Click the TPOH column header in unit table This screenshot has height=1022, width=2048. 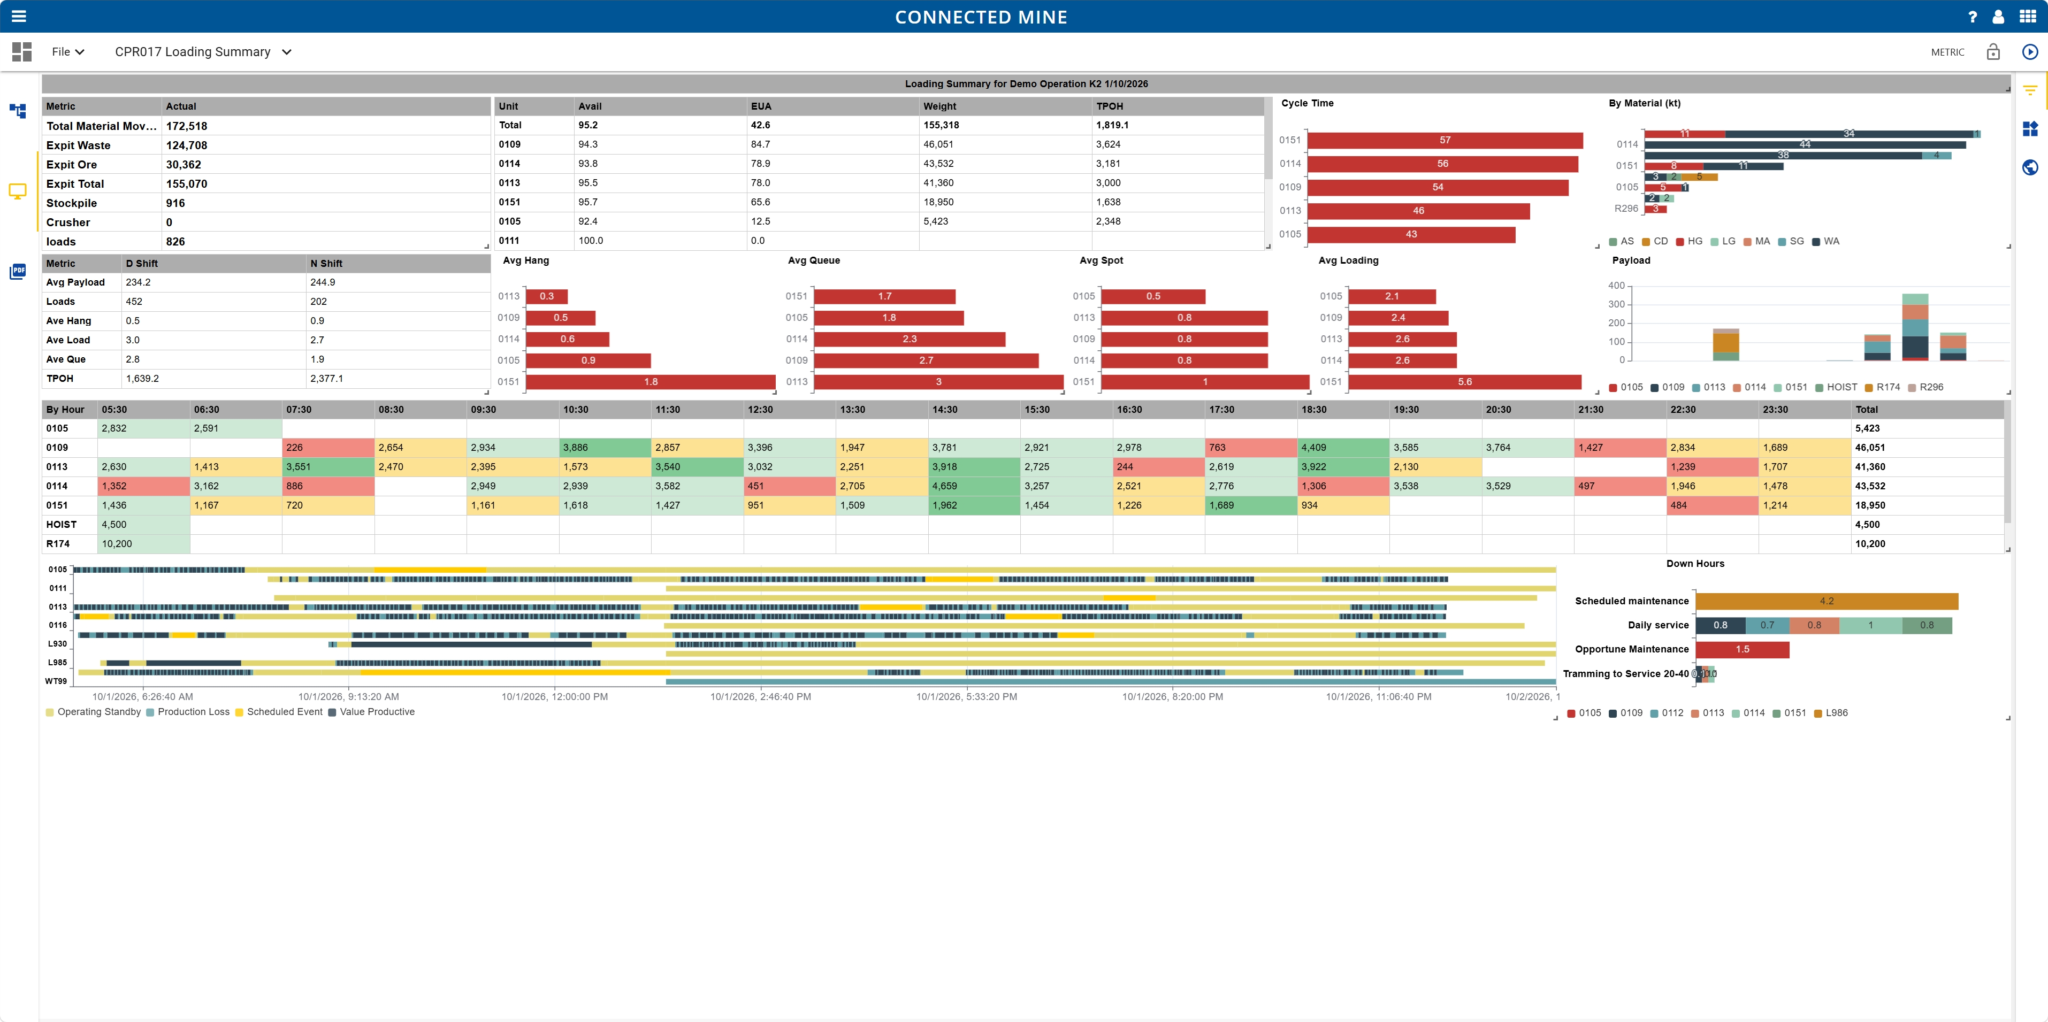tap(1178, 106)
